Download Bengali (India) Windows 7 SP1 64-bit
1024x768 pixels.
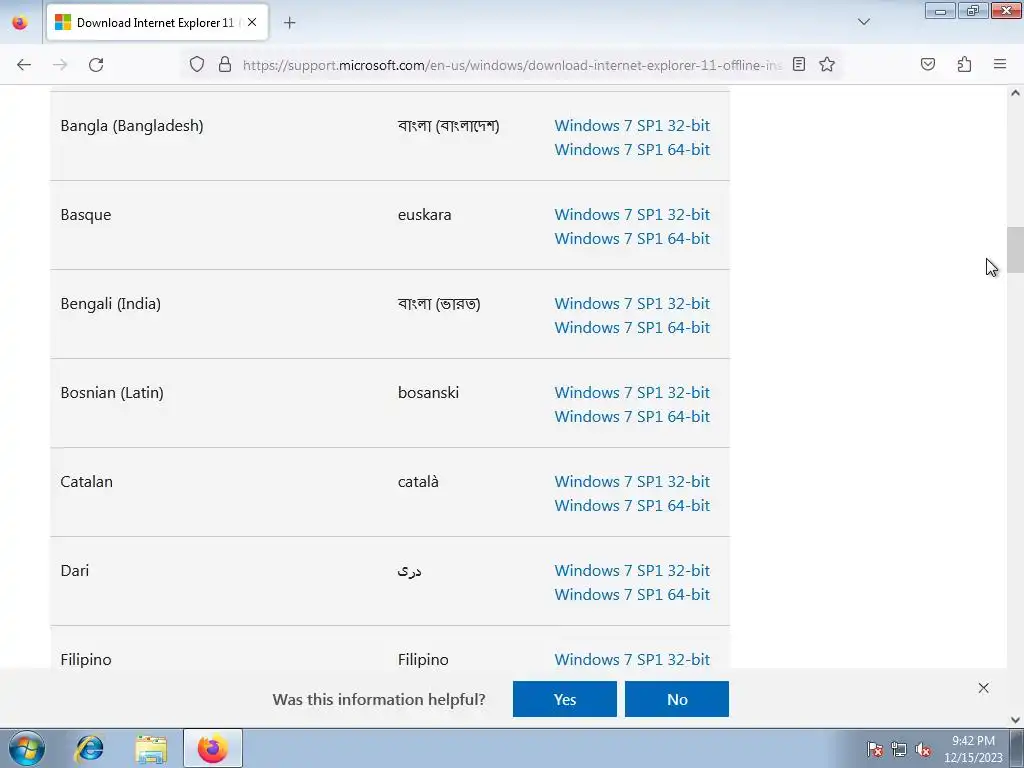632,327
